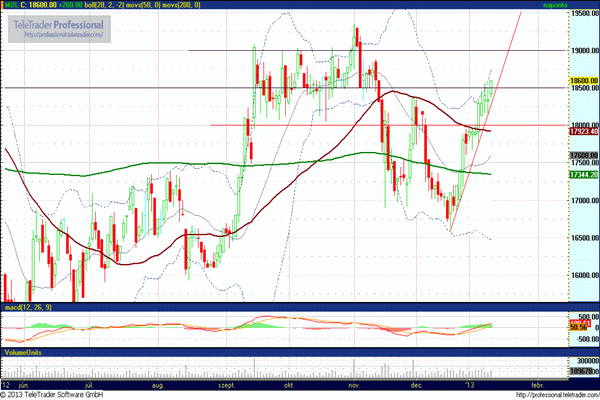
Task: Click the MOL ticker symbol in header
Action: coord(9,5)
